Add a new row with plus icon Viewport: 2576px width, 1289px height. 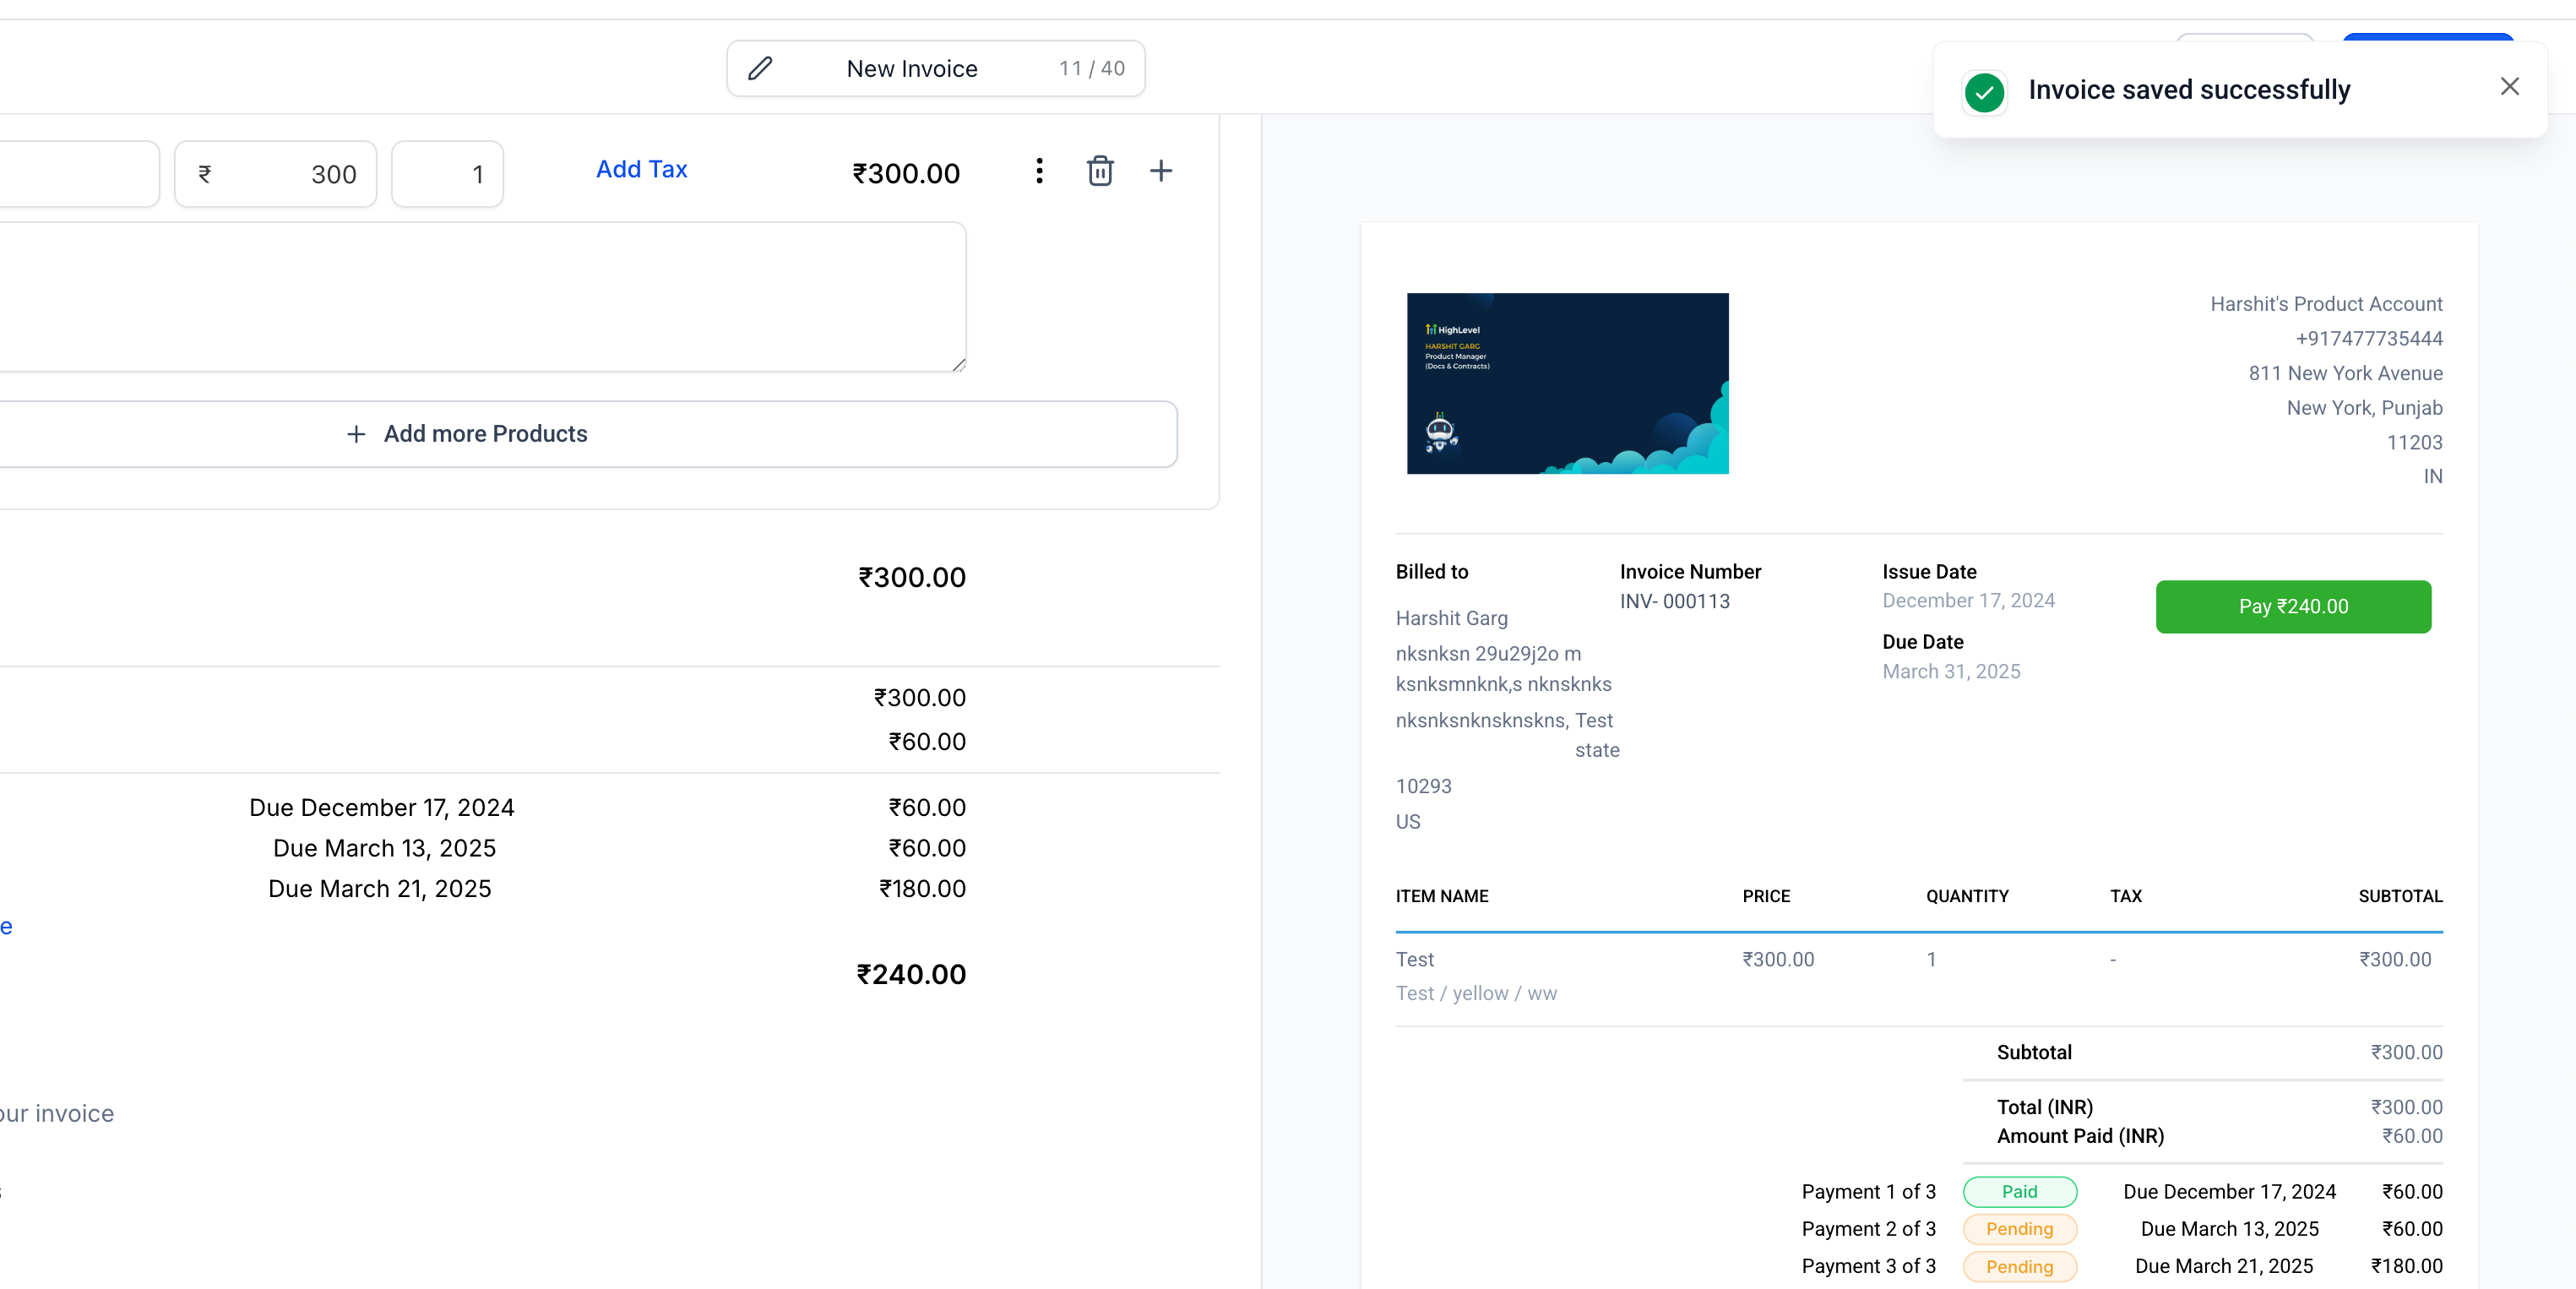[x=1160, y=171]
